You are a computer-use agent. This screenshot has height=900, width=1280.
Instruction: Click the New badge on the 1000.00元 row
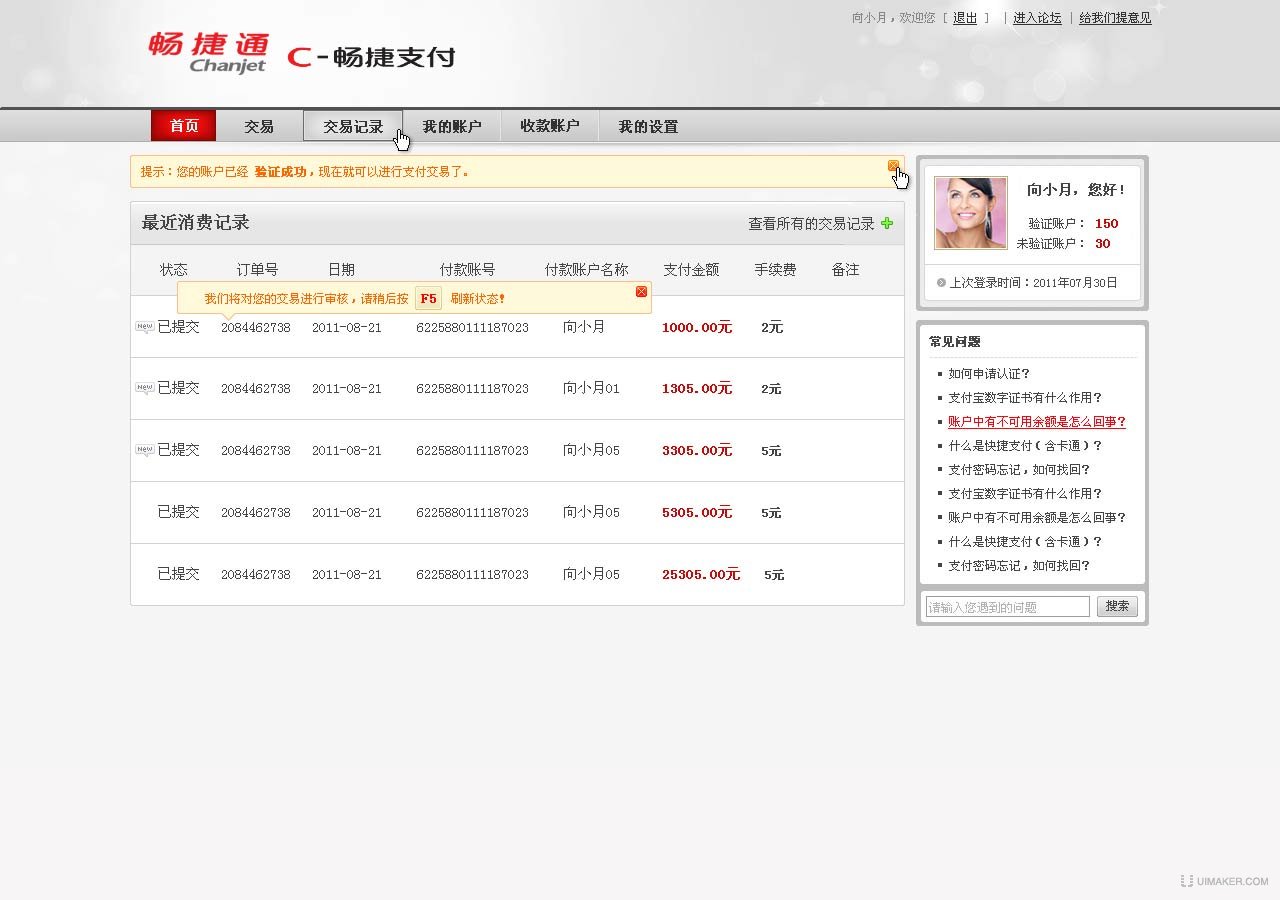coord(145,327)
